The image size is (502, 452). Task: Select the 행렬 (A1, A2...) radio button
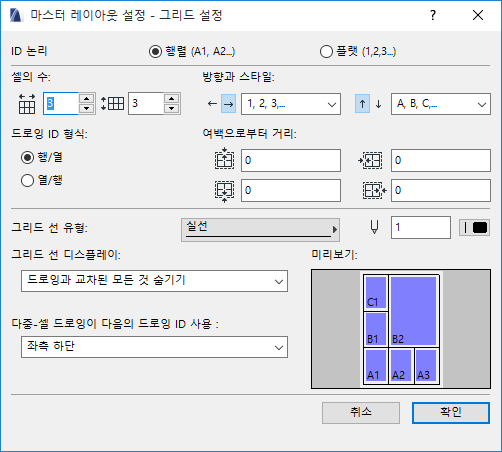155,52
